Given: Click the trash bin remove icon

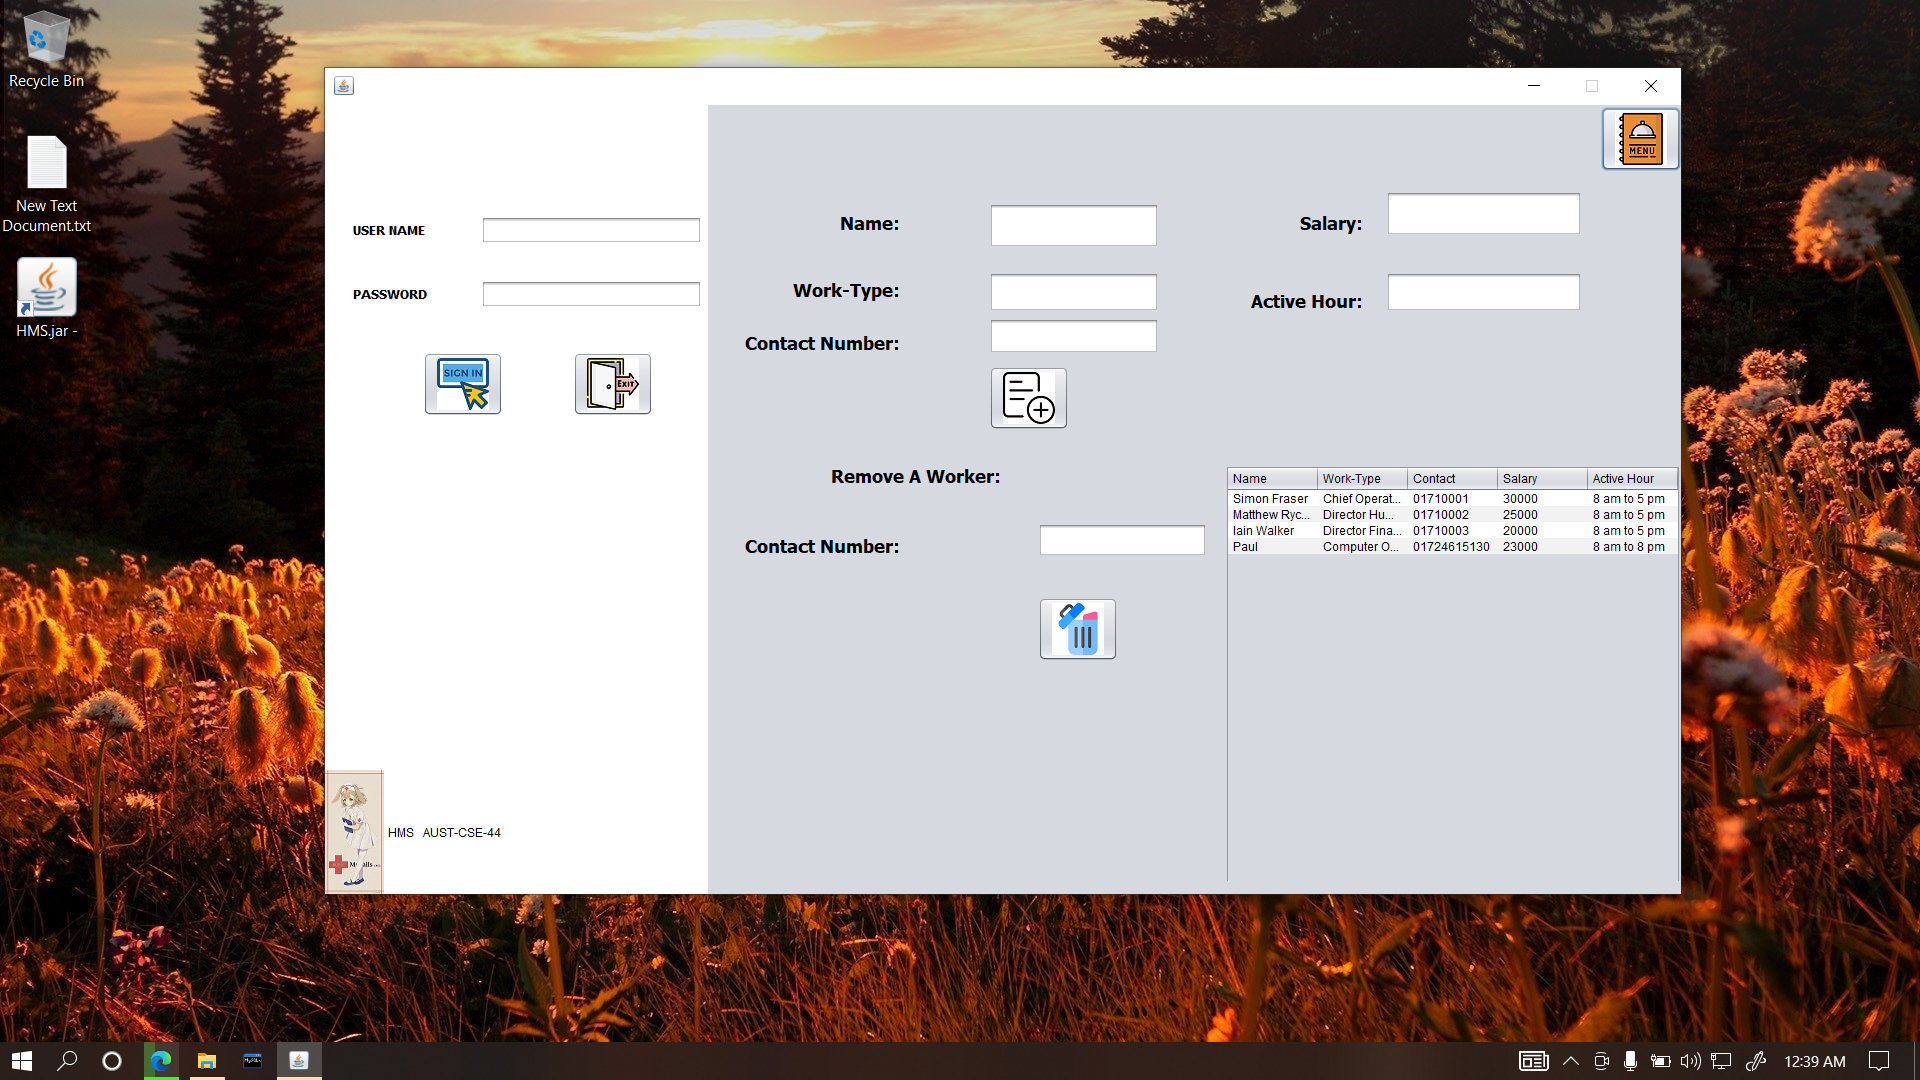Looking at the screenshot, I should pos(1077,629).
